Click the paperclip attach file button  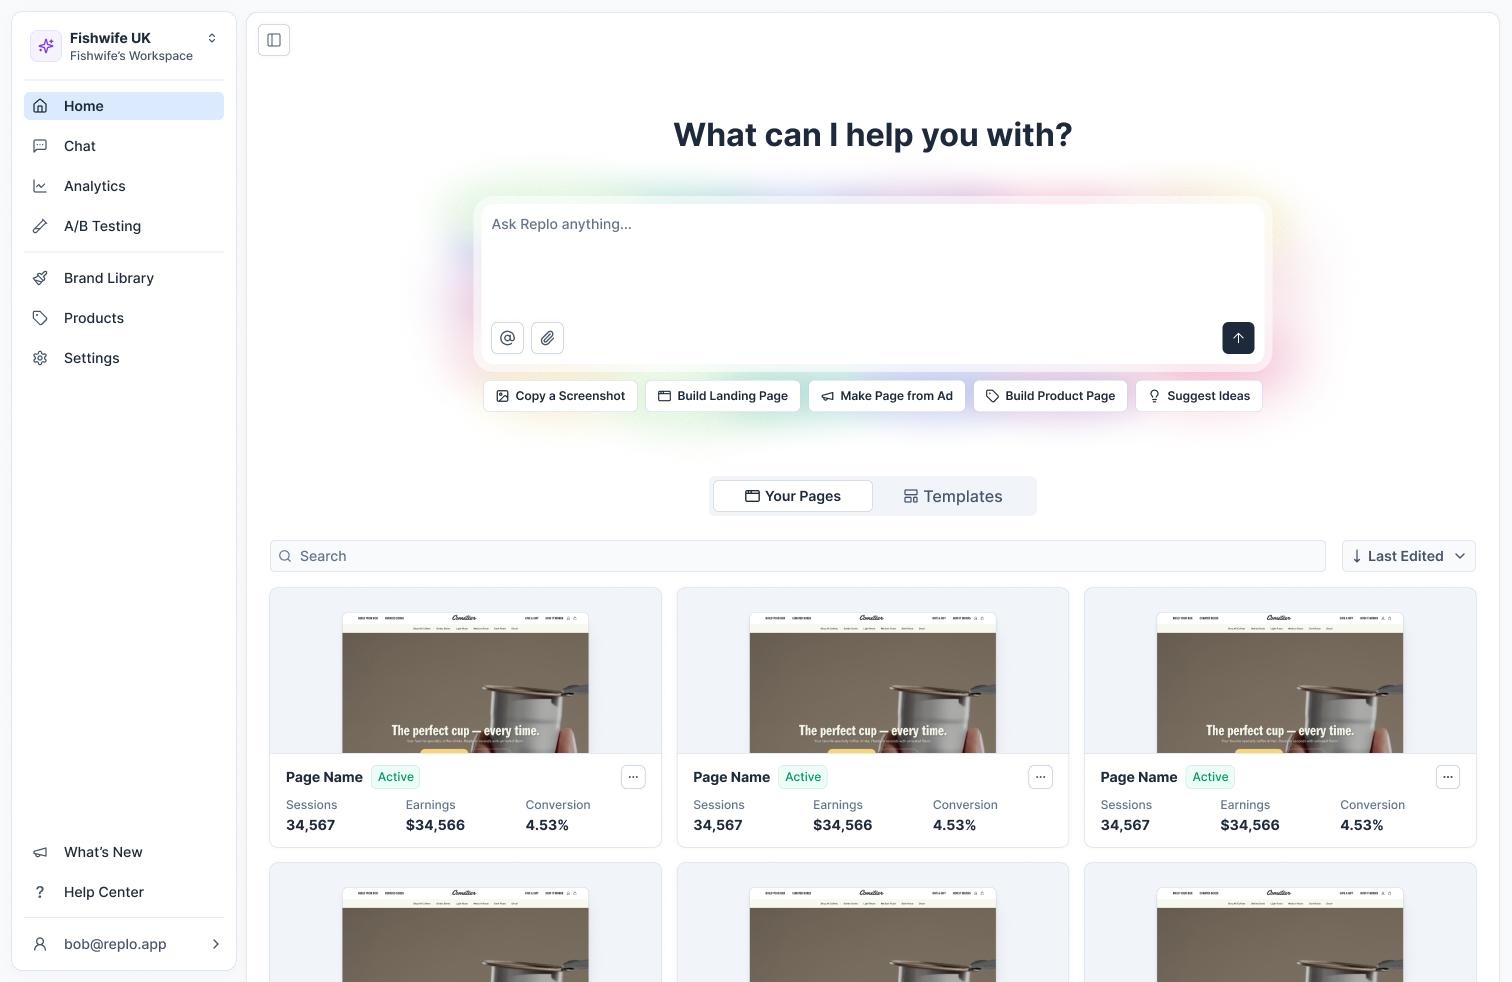tap(548, 338)
